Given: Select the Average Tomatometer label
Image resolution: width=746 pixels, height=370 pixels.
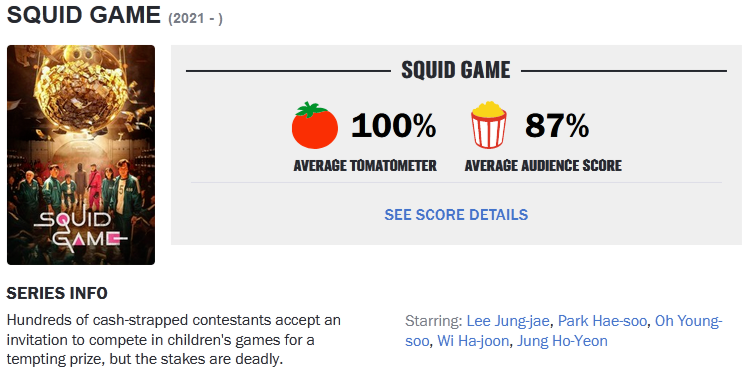Looking at the screenshot, I should coord(365,166).
